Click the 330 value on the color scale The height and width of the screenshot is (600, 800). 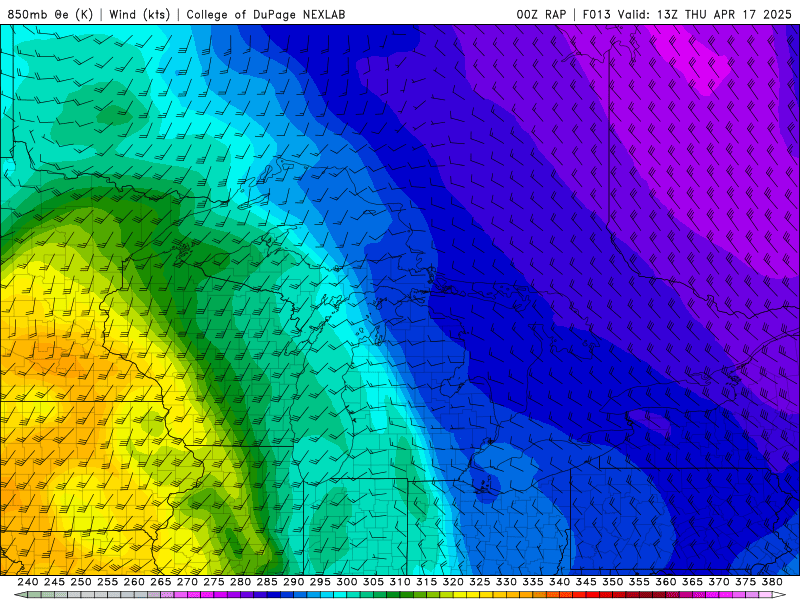pyautogui.click(x=506, y=582)
